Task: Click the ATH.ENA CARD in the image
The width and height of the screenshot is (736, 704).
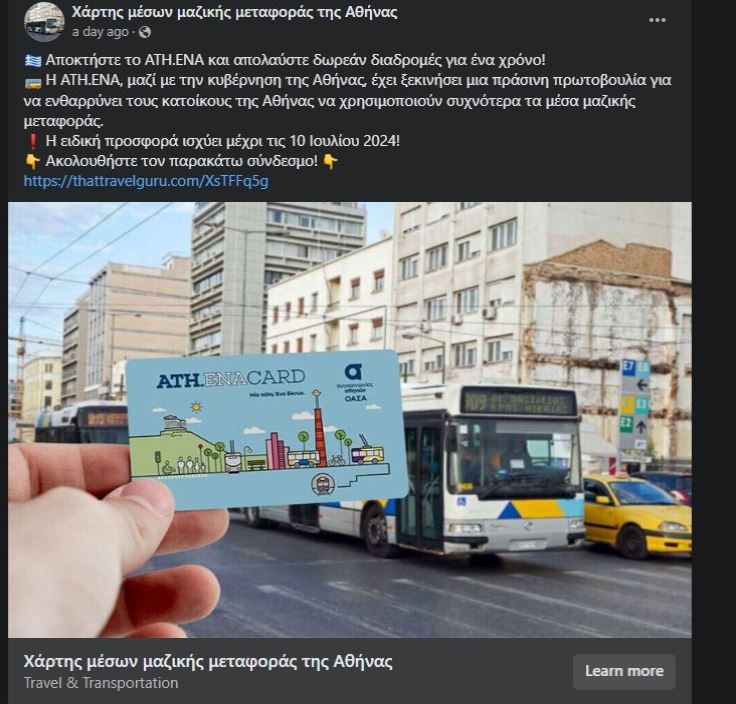Action: [267, 428]
